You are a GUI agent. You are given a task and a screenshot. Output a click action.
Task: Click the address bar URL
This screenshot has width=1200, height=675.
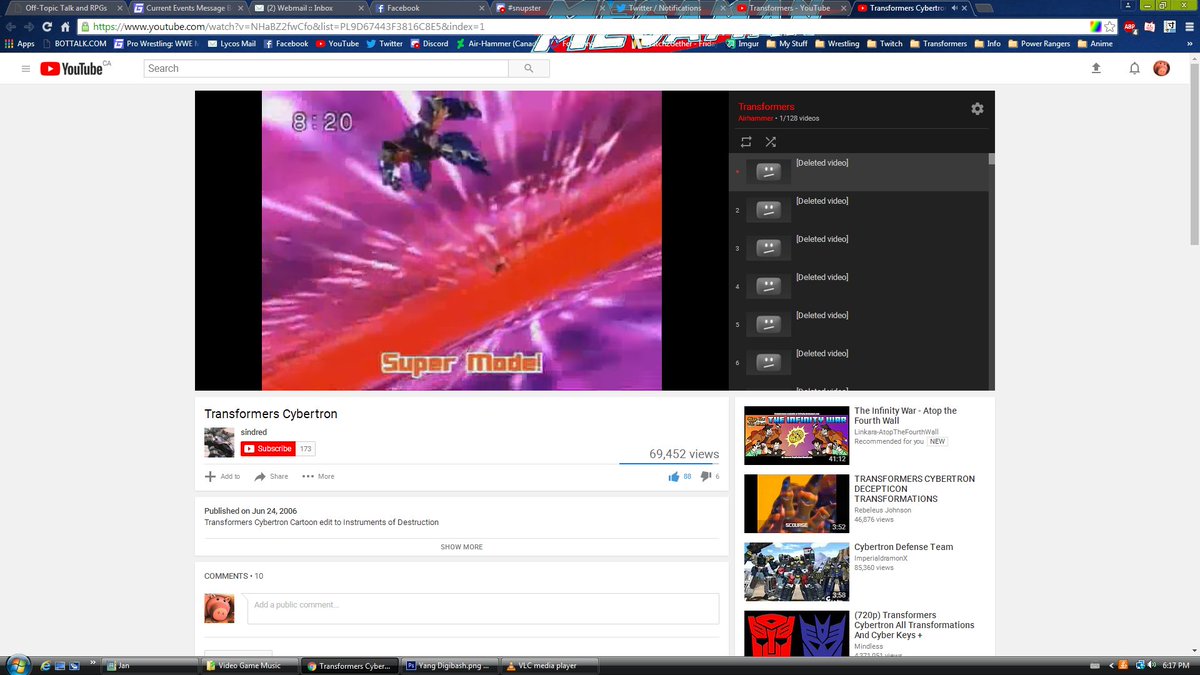tap(290, 27)
